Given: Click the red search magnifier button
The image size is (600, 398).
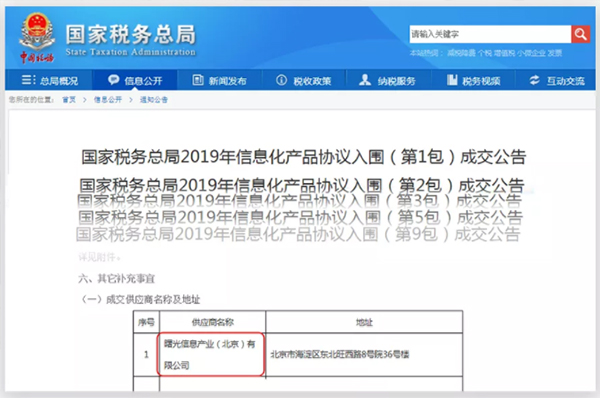Looking at the screenshot, I should [580, 34].
